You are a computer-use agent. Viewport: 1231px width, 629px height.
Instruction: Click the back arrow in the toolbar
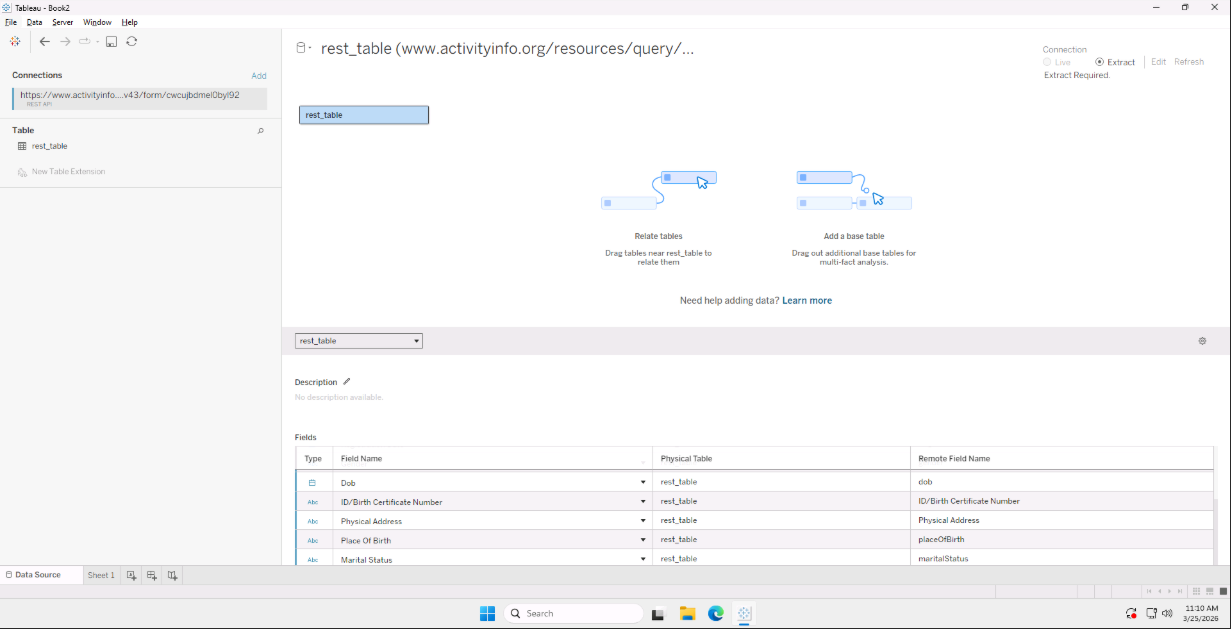[x=45, y=41]
